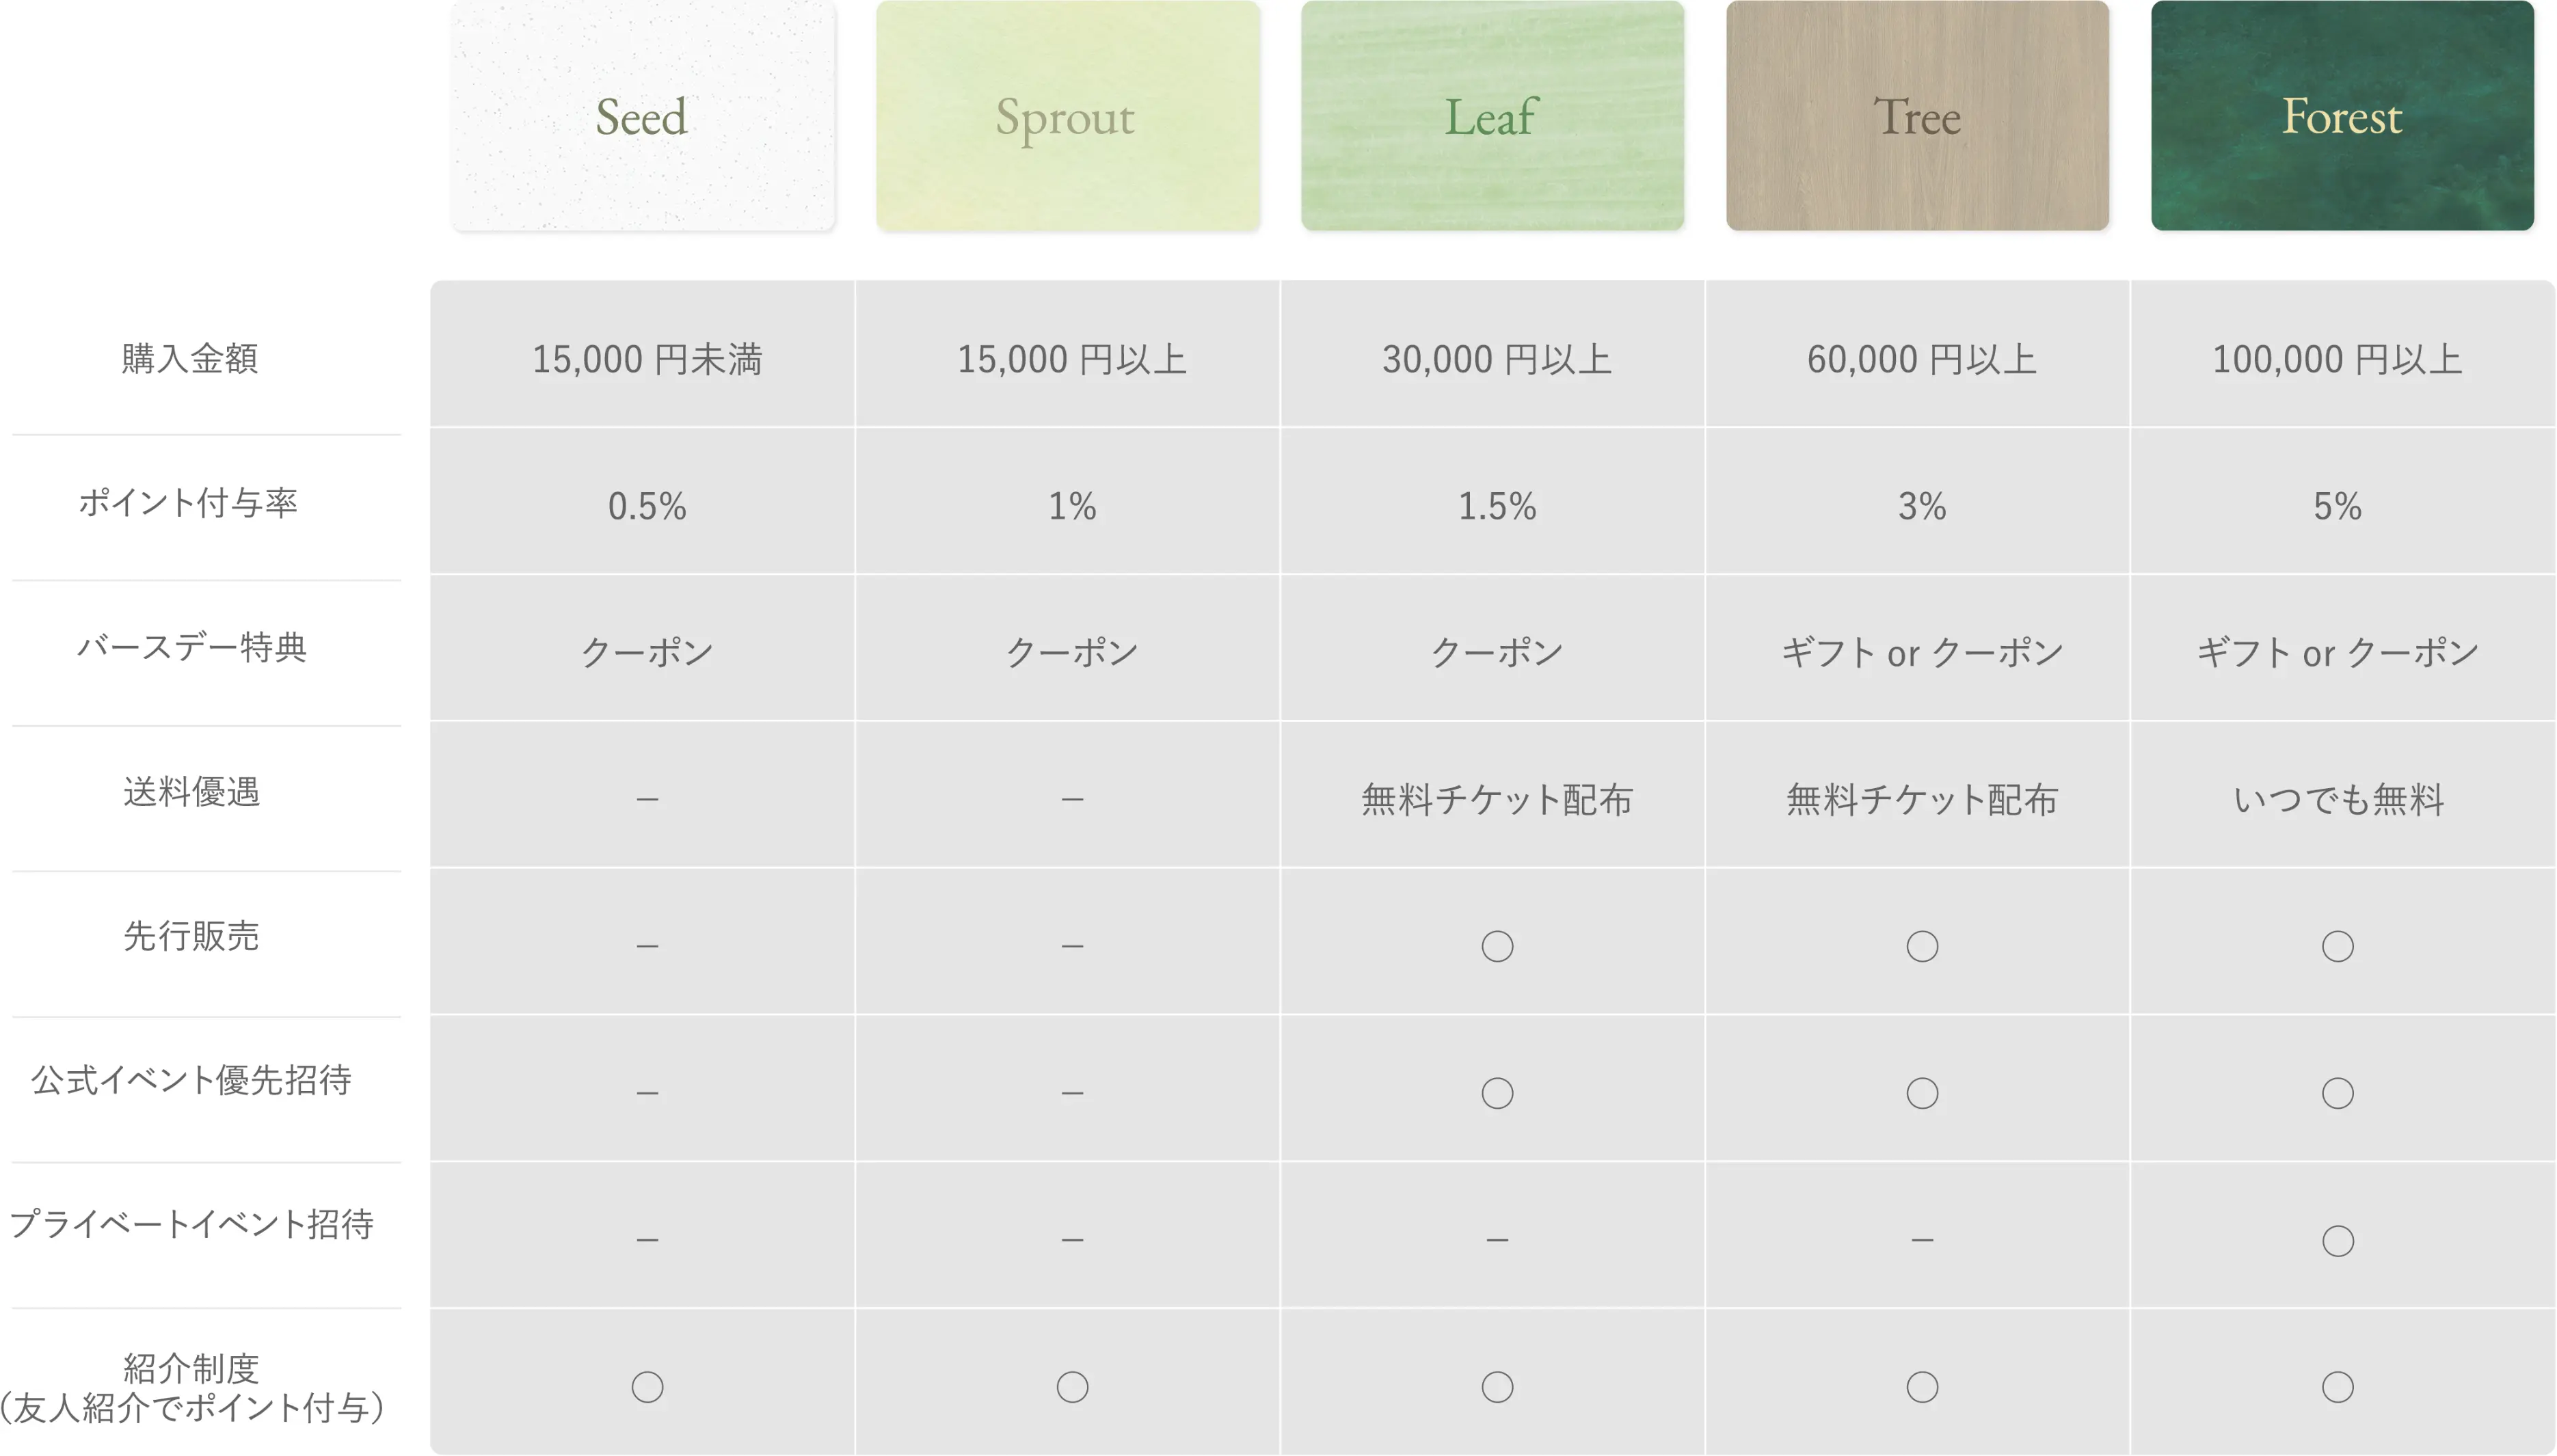Click the バースデー特典 row label

point(191,648)
